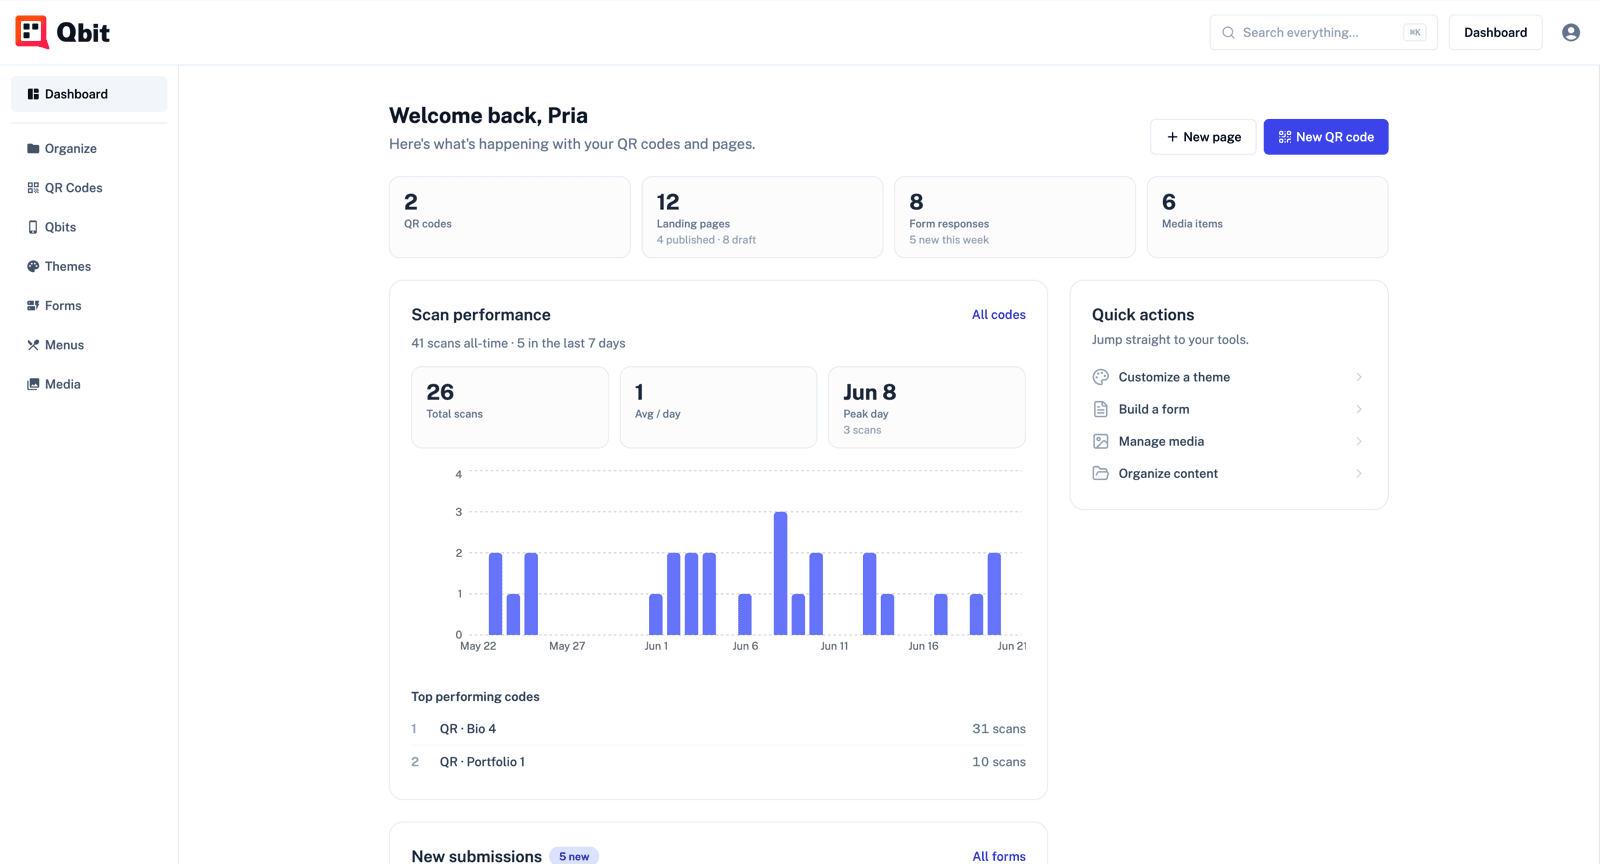Navigate to Qbits
The image size is (1600, 864).
point(89,227)
